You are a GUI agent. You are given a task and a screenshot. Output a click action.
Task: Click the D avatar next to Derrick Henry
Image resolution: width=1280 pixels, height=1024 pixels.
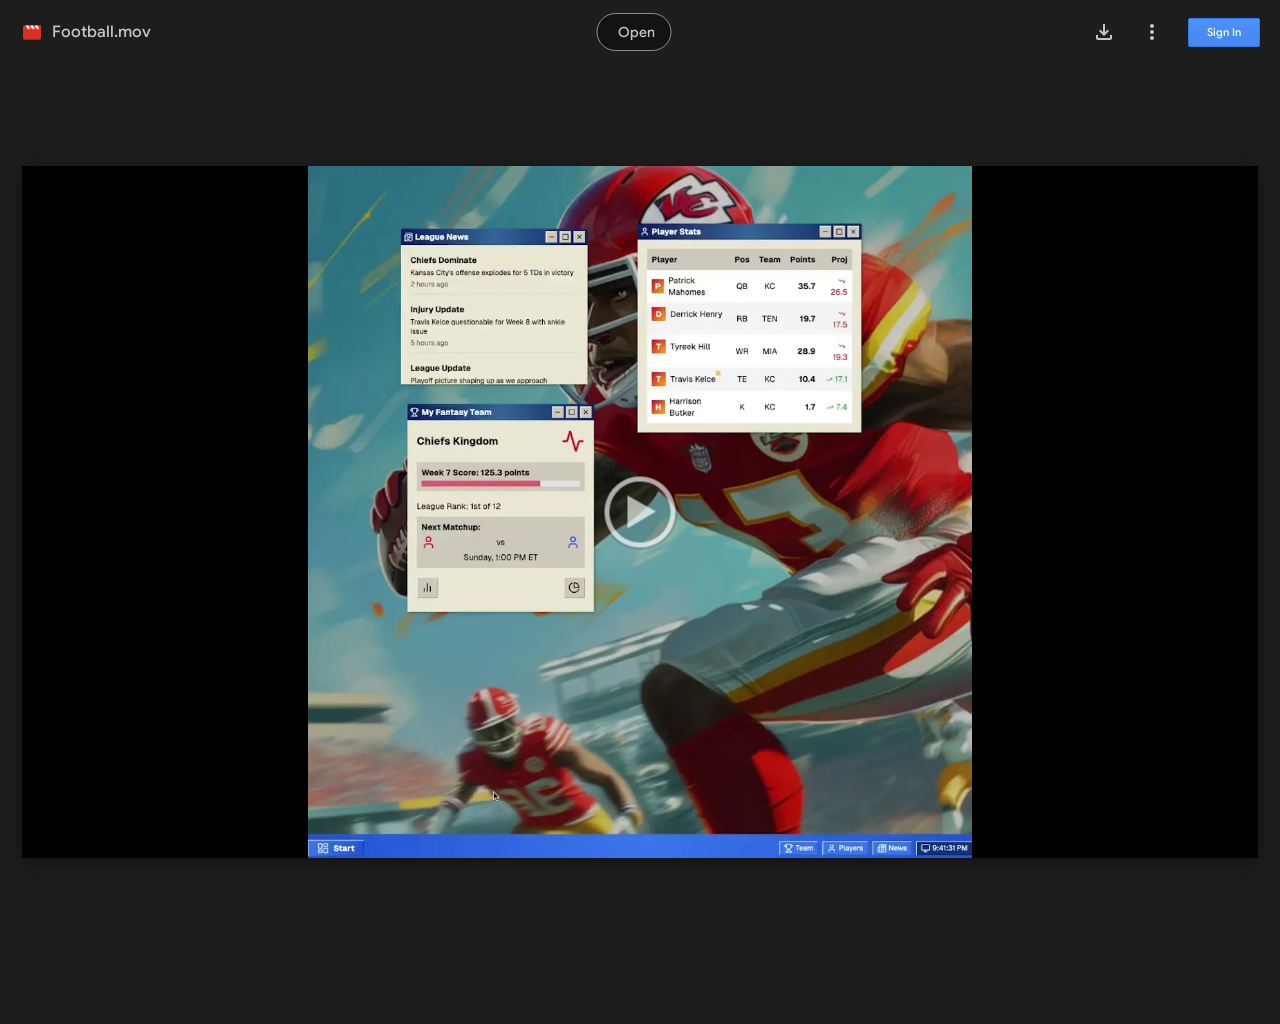click(658, 314)
